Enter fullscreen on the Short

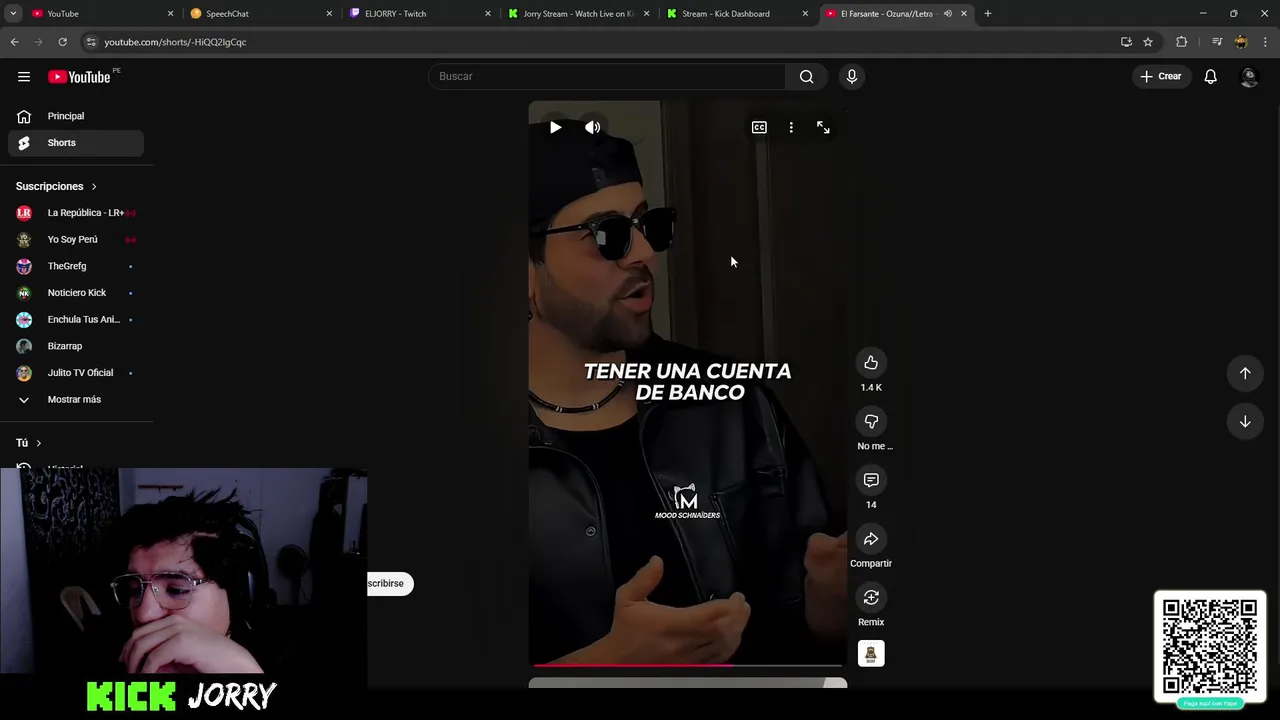coord(823,127)
